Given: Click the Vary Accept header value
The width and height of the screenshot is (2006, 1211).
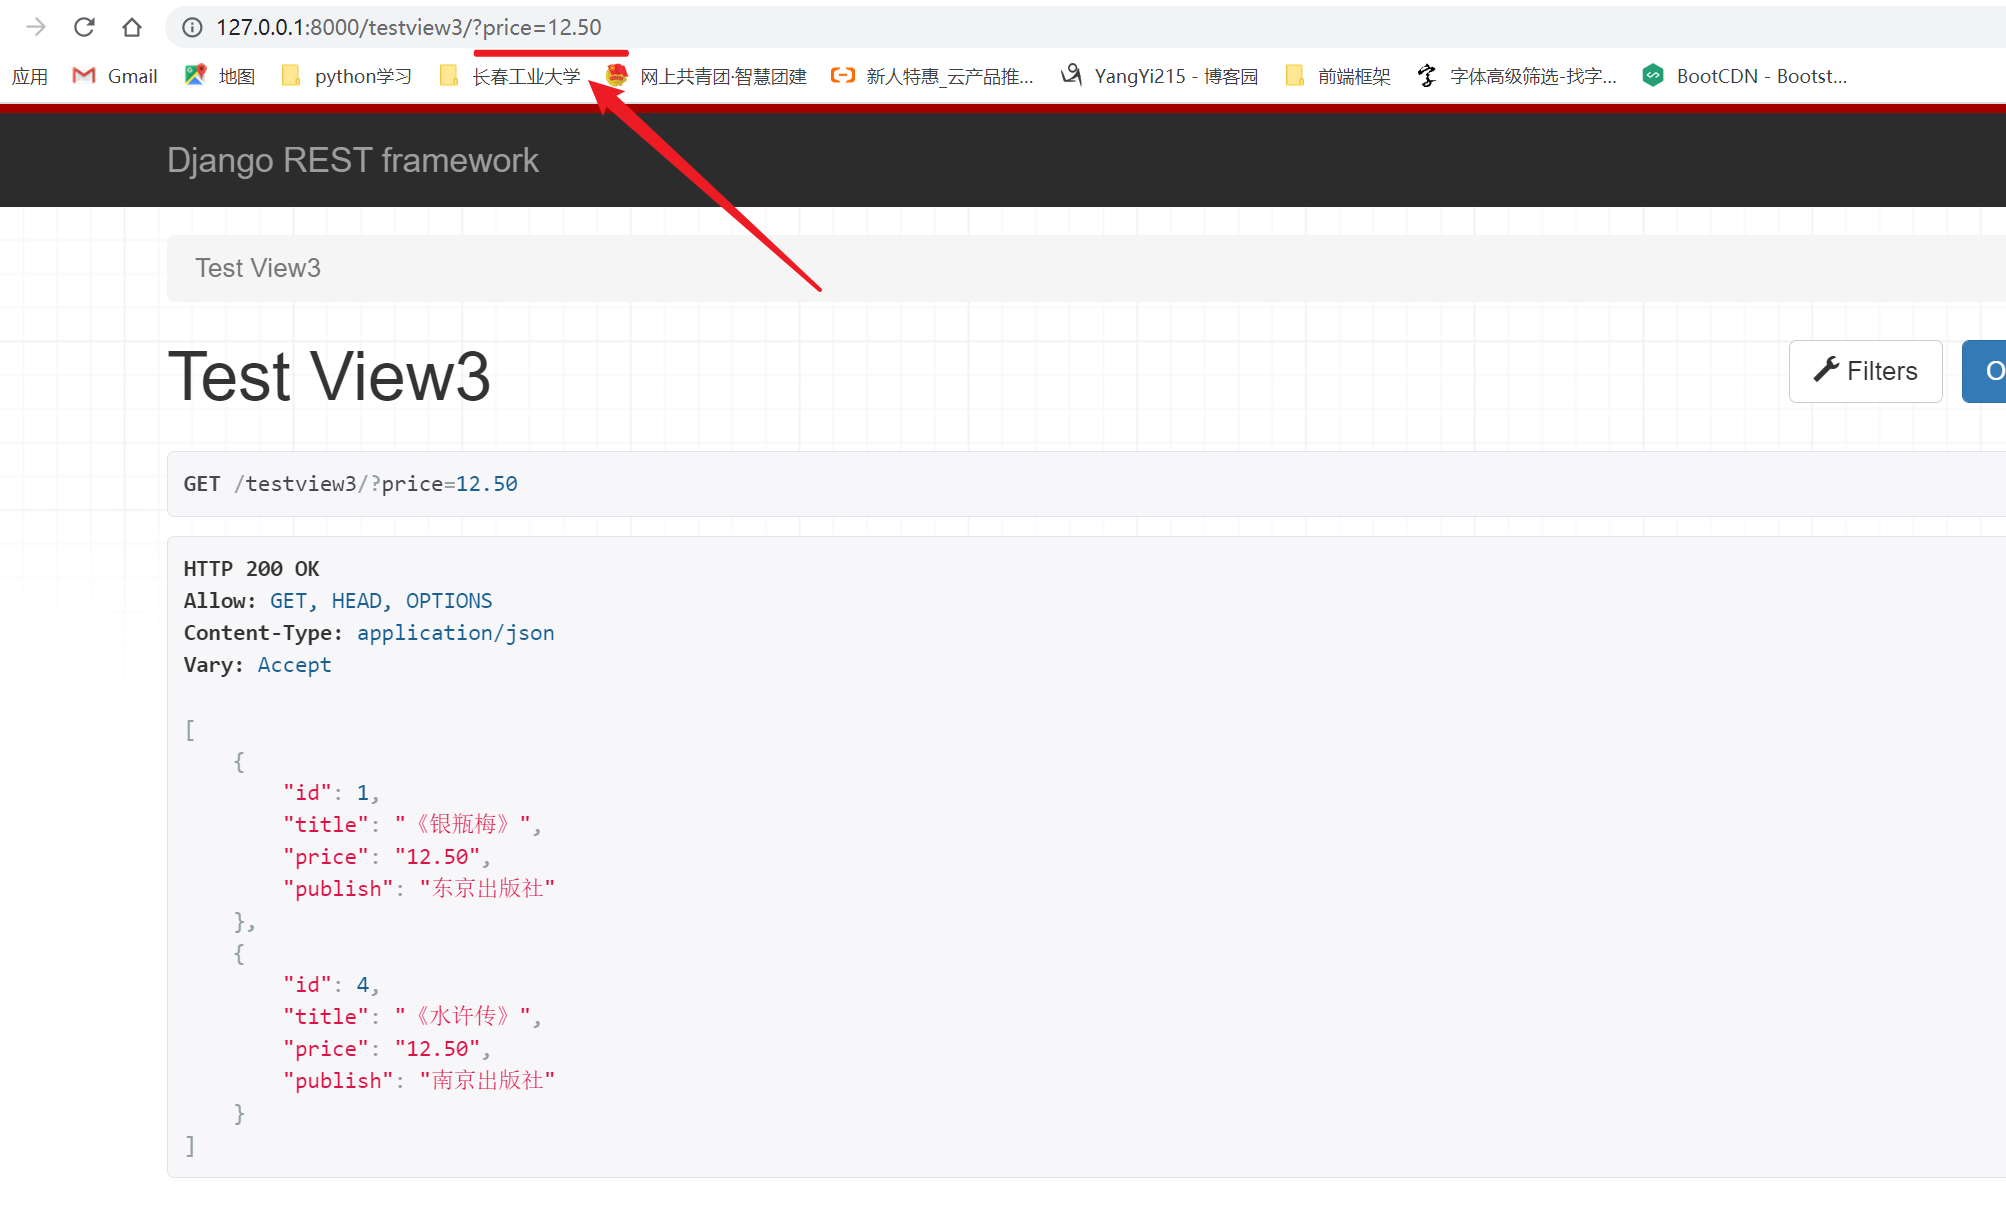Looking at the screenshot, I should [x=294, y=665].
